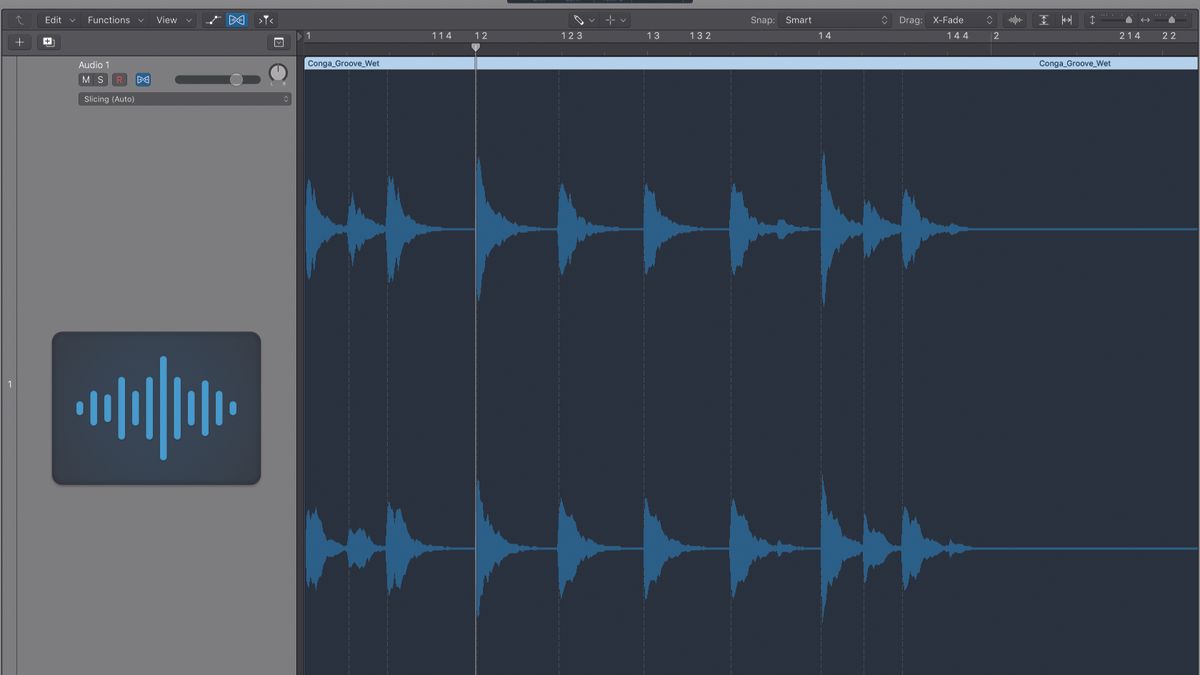The image size is (1200, 675).
Task: Open the Drag X-Fade dropdown
Action: (x=960, y=19)
